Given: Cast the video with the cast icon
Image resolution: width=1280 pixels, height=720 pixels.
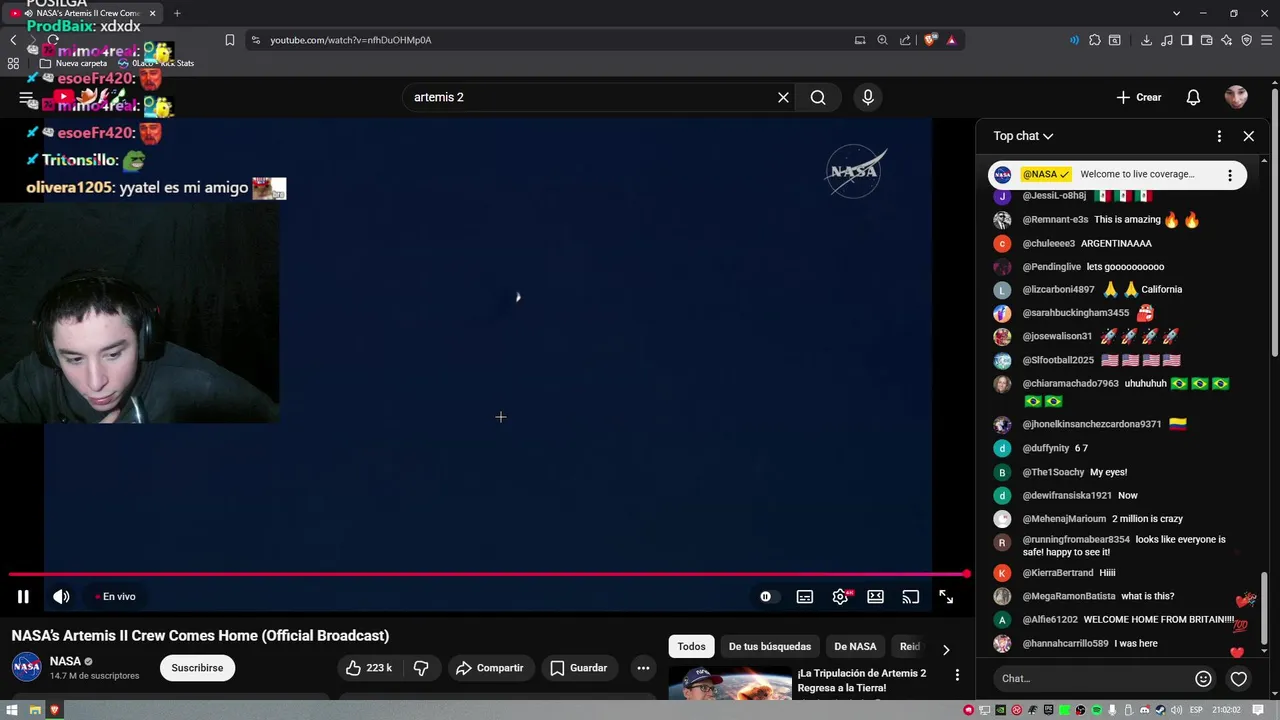Looking at the screenshot, I should pyautogui.click(x=911, y=597).
